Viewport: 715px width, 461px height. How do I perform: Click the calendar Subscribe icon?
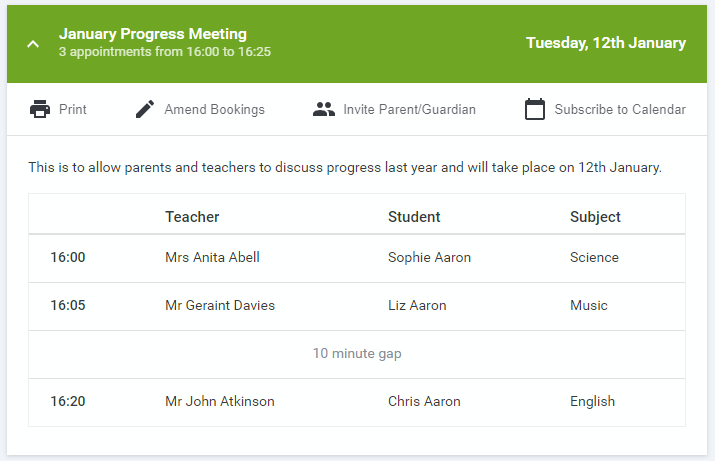click(535, 109)
